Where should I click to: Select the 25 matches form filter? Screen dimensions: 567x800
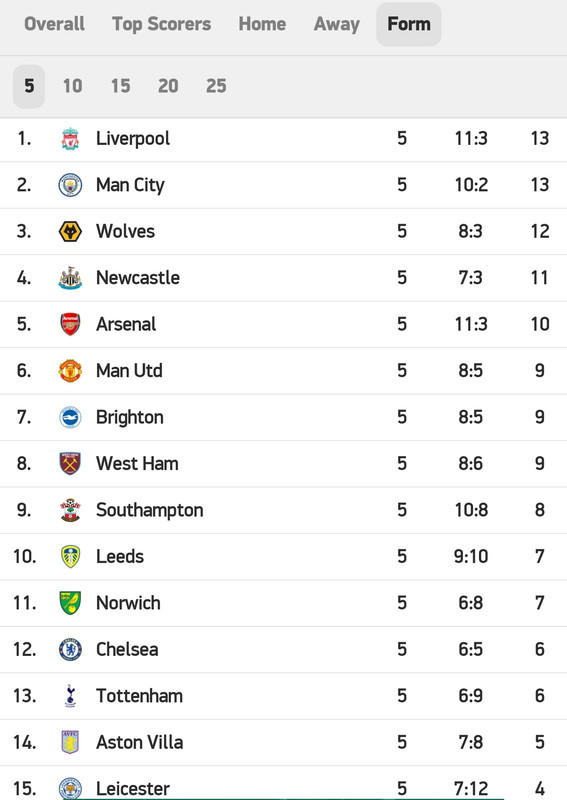pyautogui.click(x=216, y=86)
